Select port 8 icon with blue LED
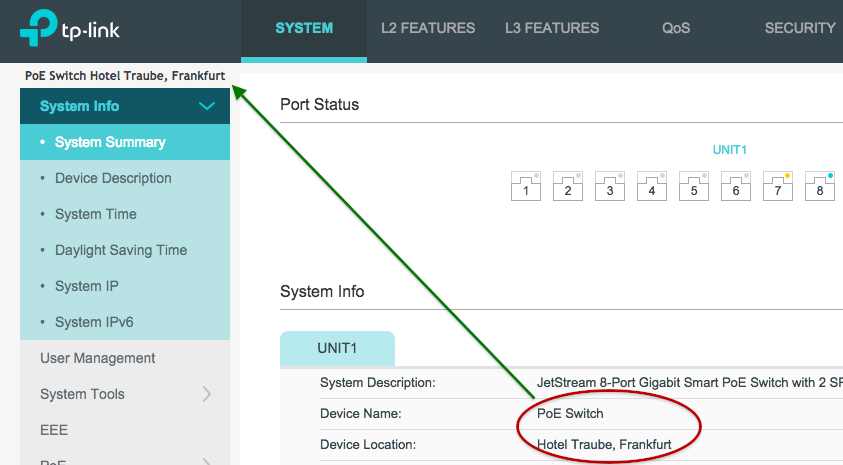The image size is (843, 465). point(819,186)
